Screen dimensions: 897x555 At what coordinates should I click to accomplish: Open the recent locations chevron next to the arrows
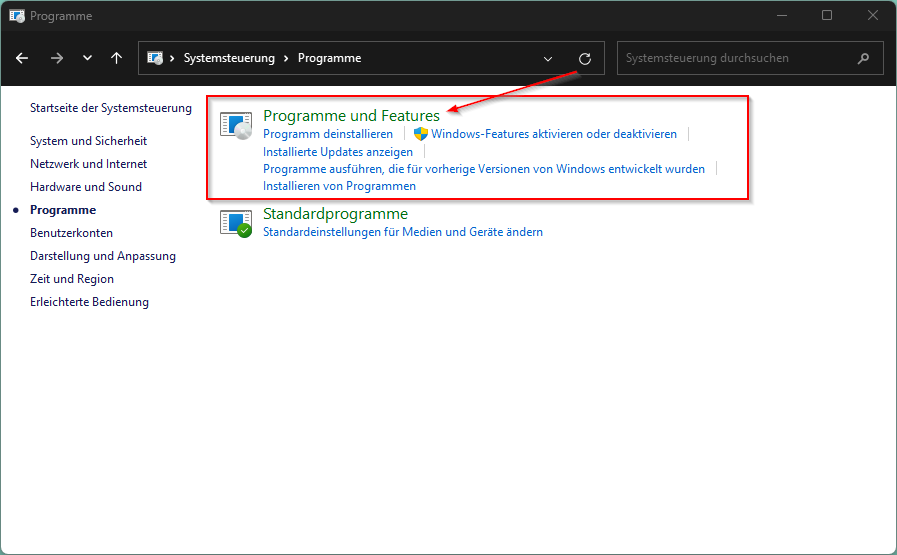(x=87, y=58)
